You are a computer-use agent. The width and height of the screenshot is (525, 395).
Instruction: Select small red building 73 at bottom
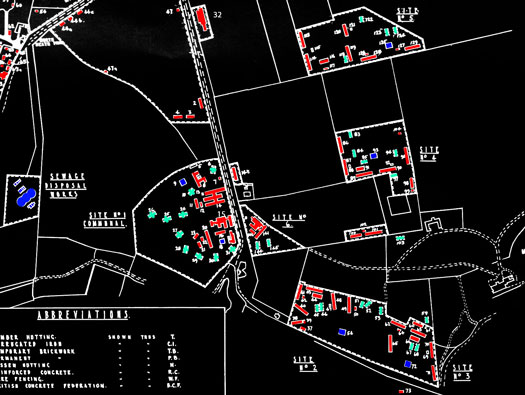coord(401,391)
